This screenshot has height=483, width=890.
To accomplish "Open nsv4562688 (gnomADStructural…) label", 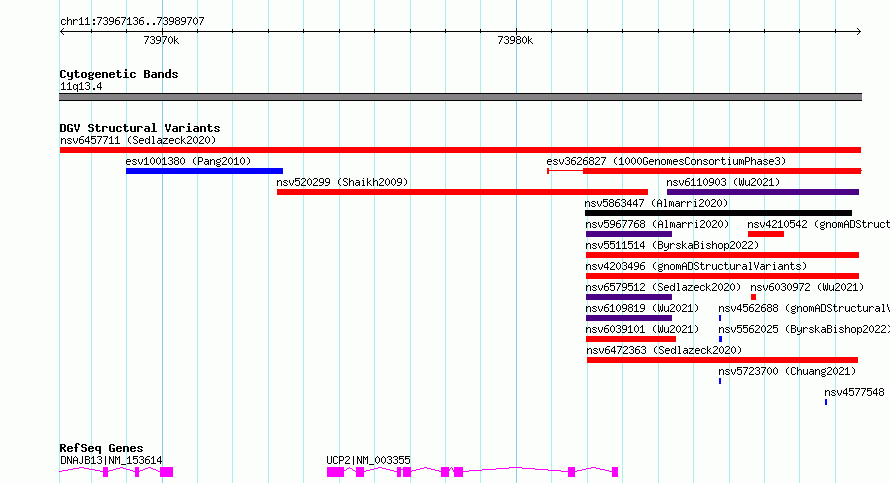I will pyautogui.click(x=804, y=308).
